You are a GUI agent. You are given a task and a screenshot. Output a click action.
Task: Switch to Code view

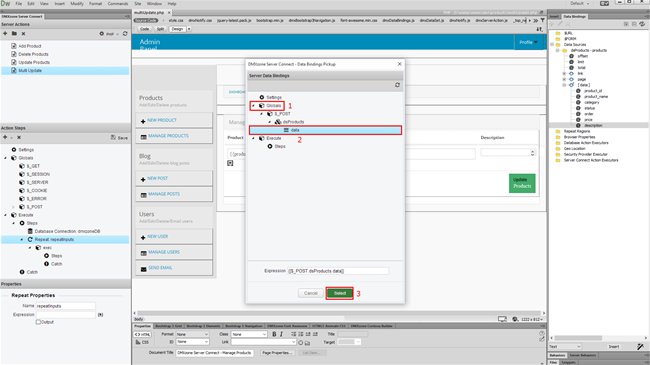click(144, 29)
